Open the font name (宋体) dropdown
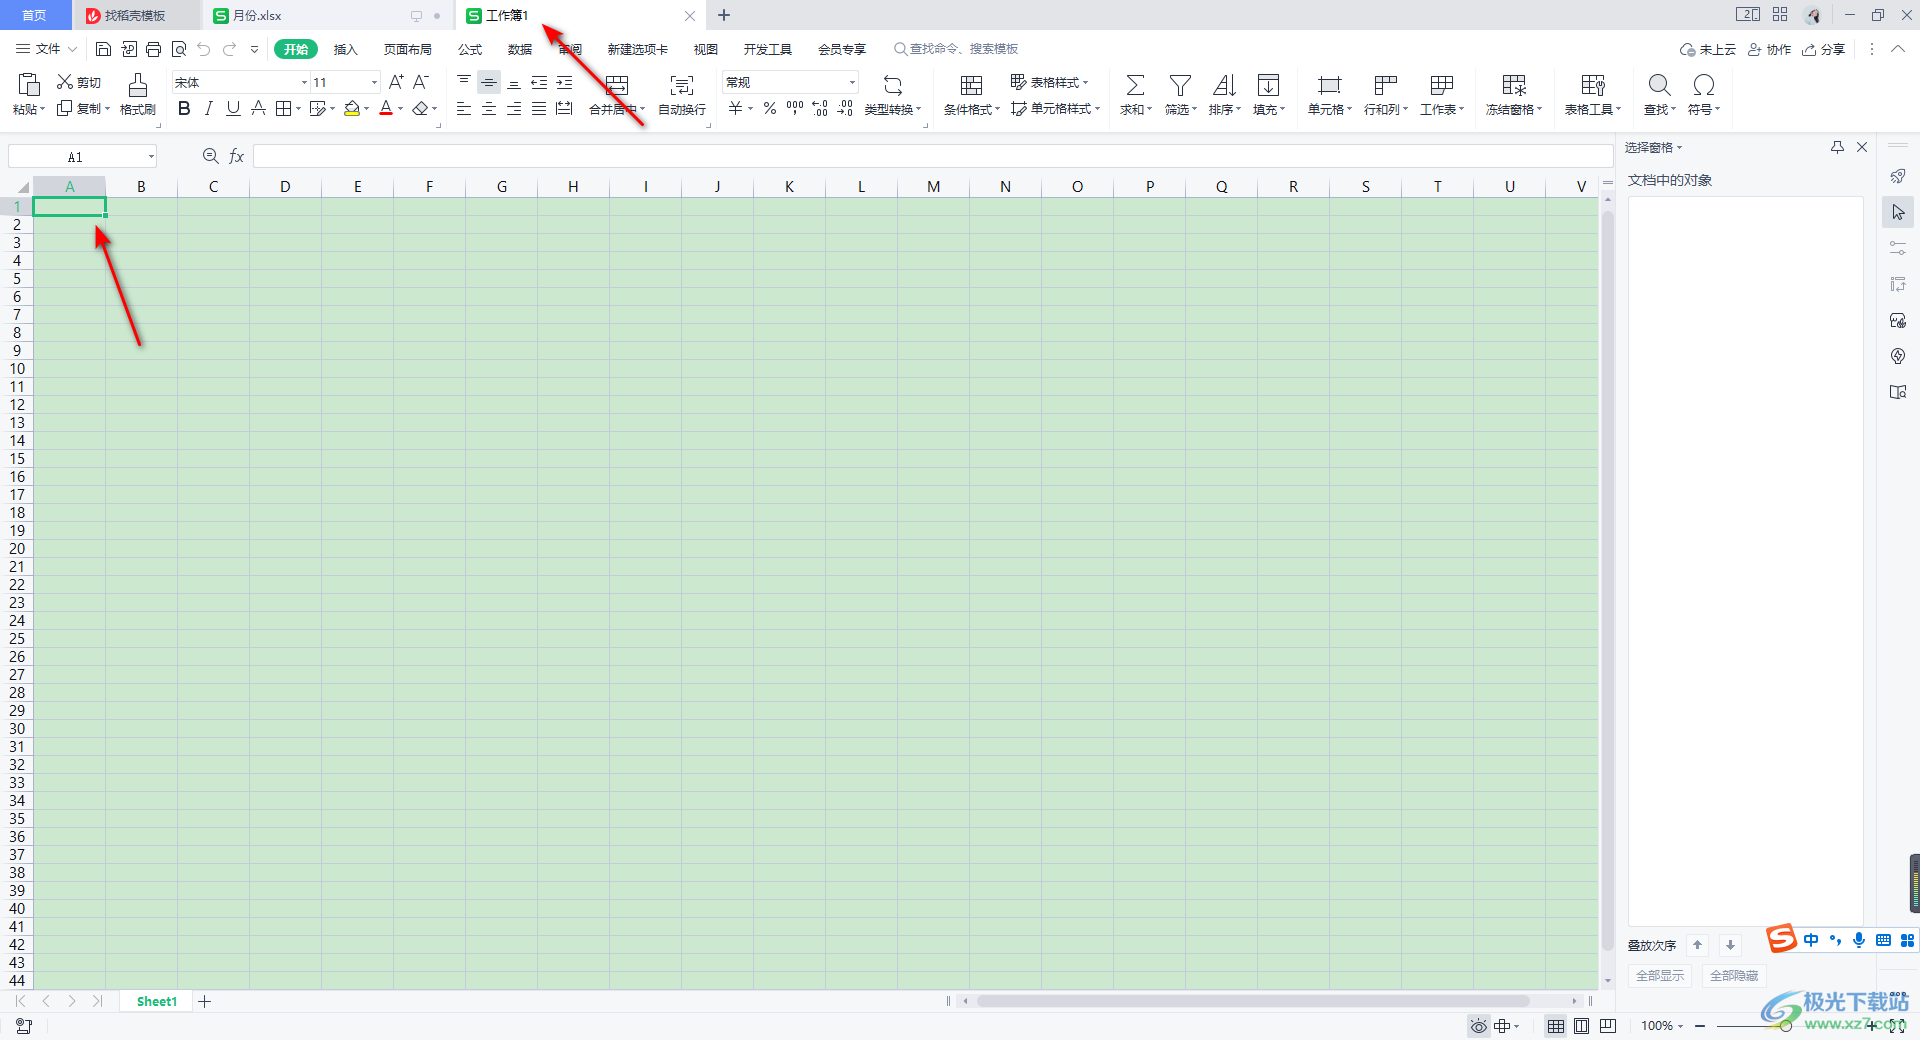The image size is (1920, 1040). point(304,82)
